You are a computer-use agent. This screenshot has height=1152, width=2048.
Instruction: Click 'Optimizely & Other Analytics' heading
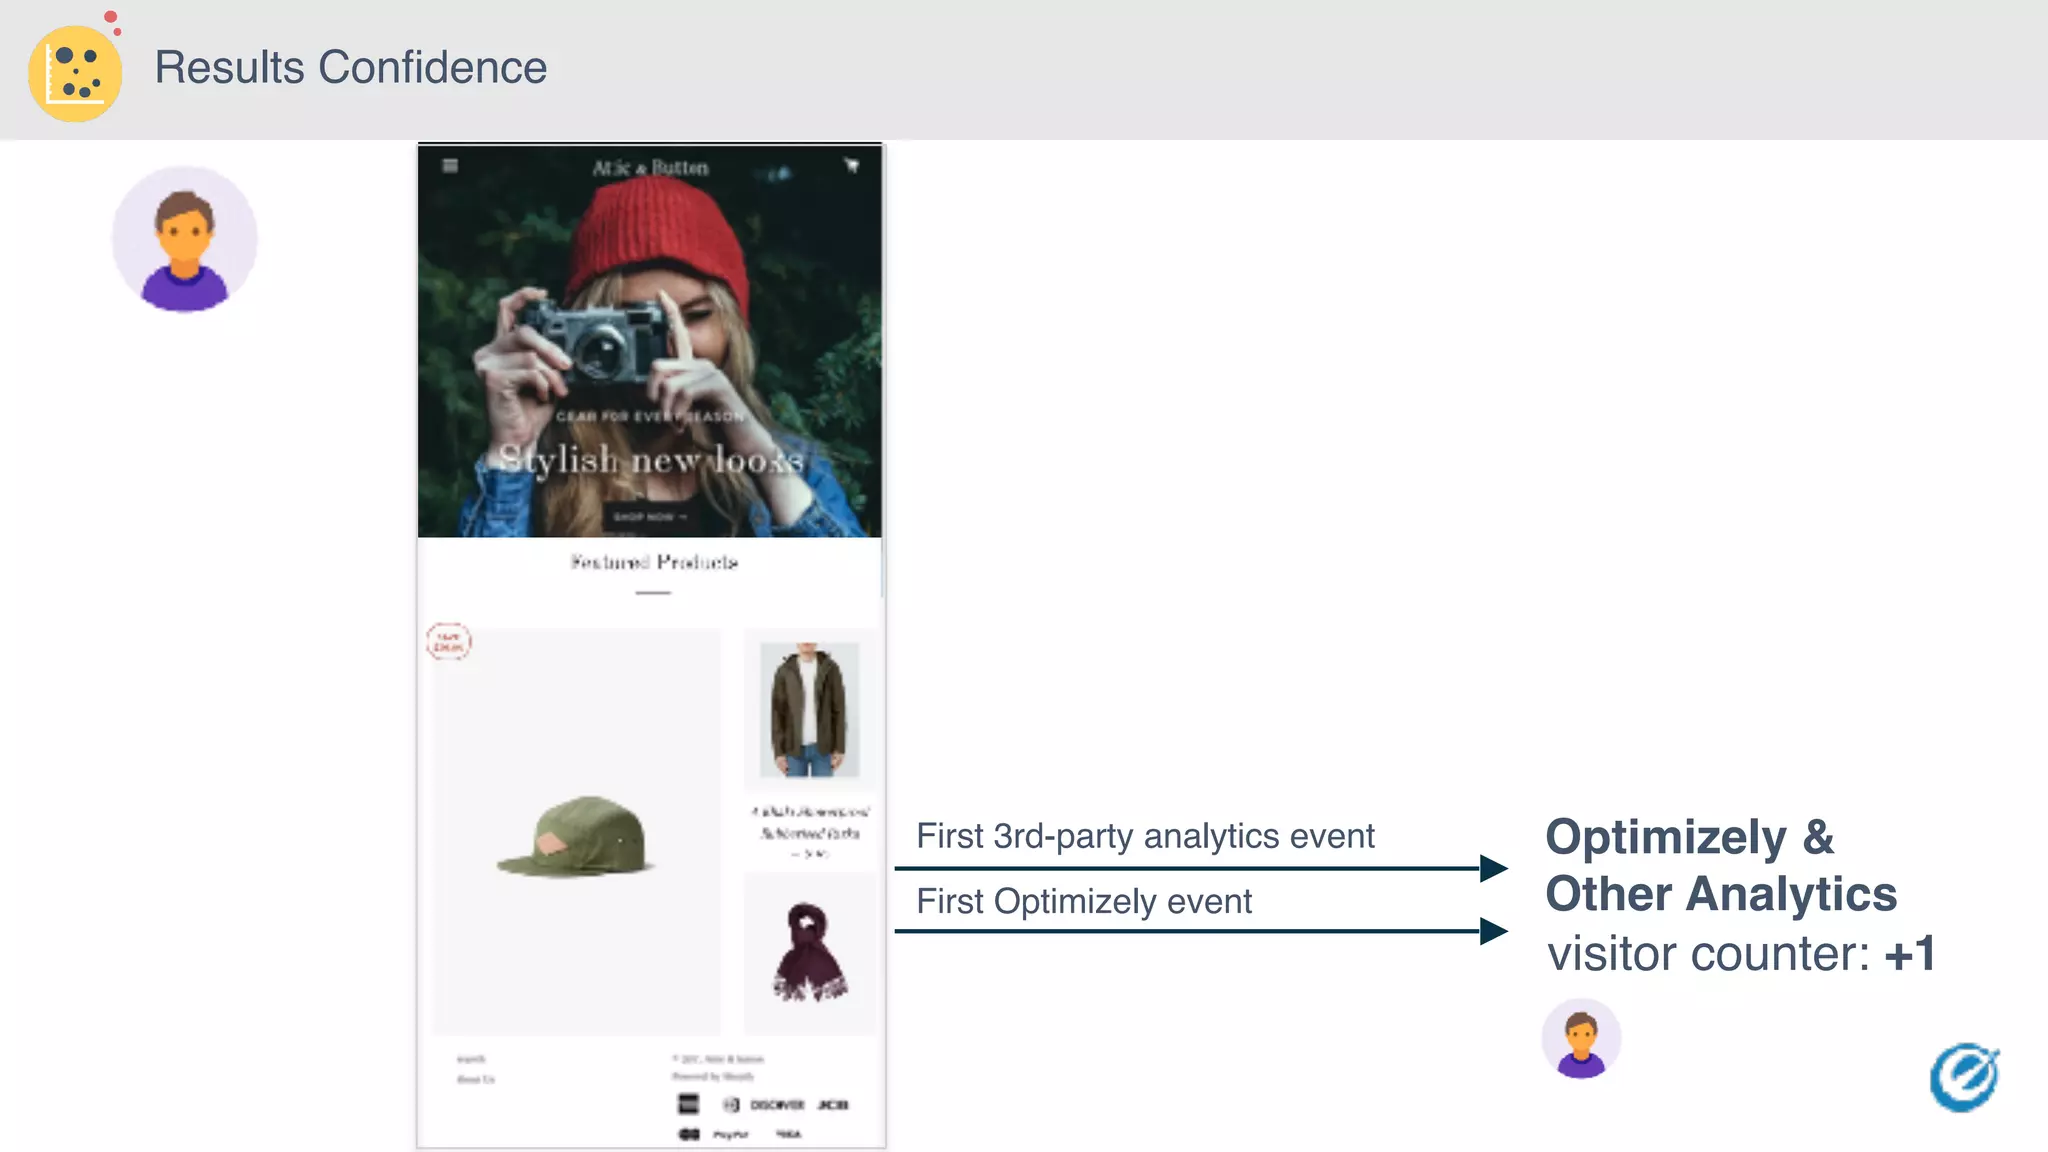click(1721, 866)
